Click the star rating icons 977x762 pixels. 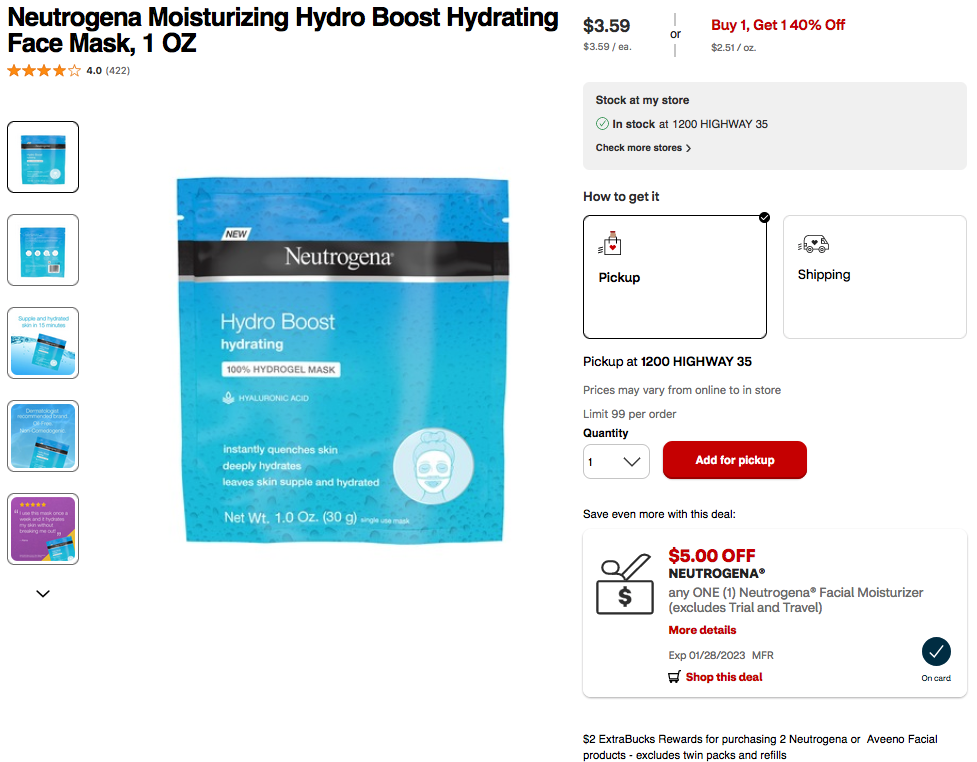point(44,70)
